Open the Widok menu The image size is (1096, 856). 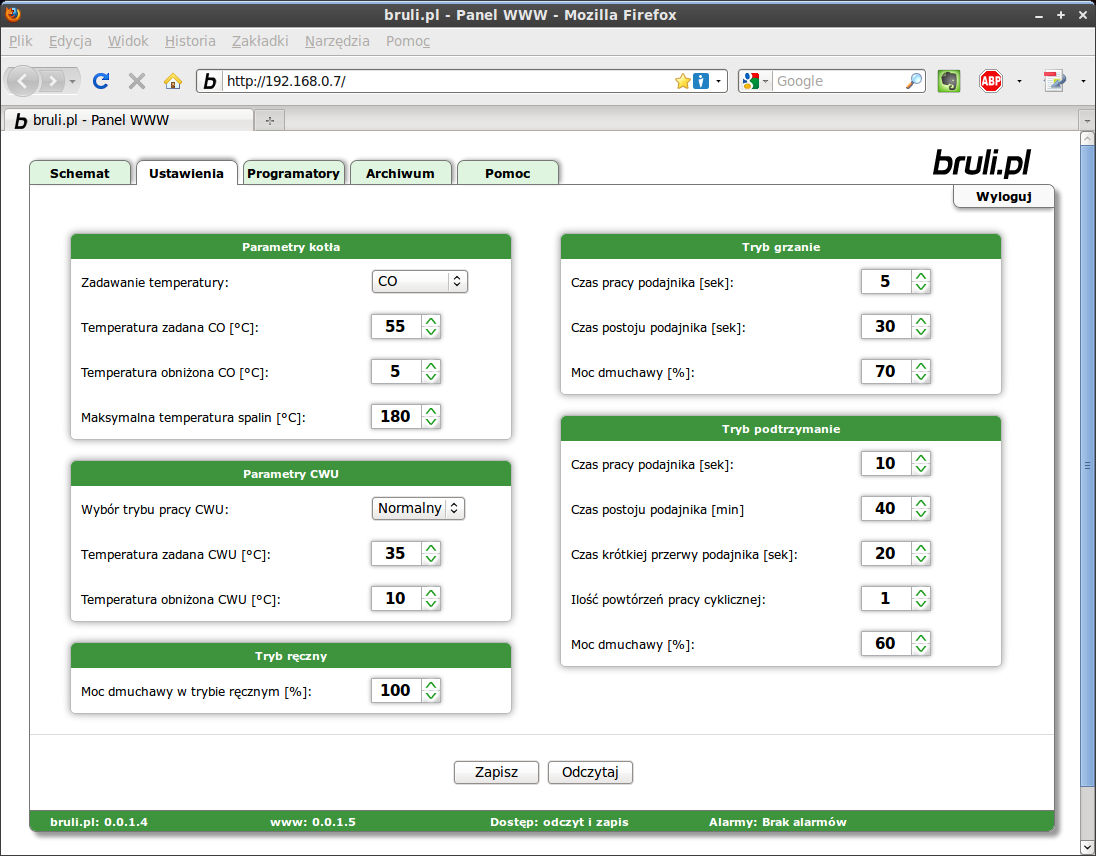tap(128, 41)
